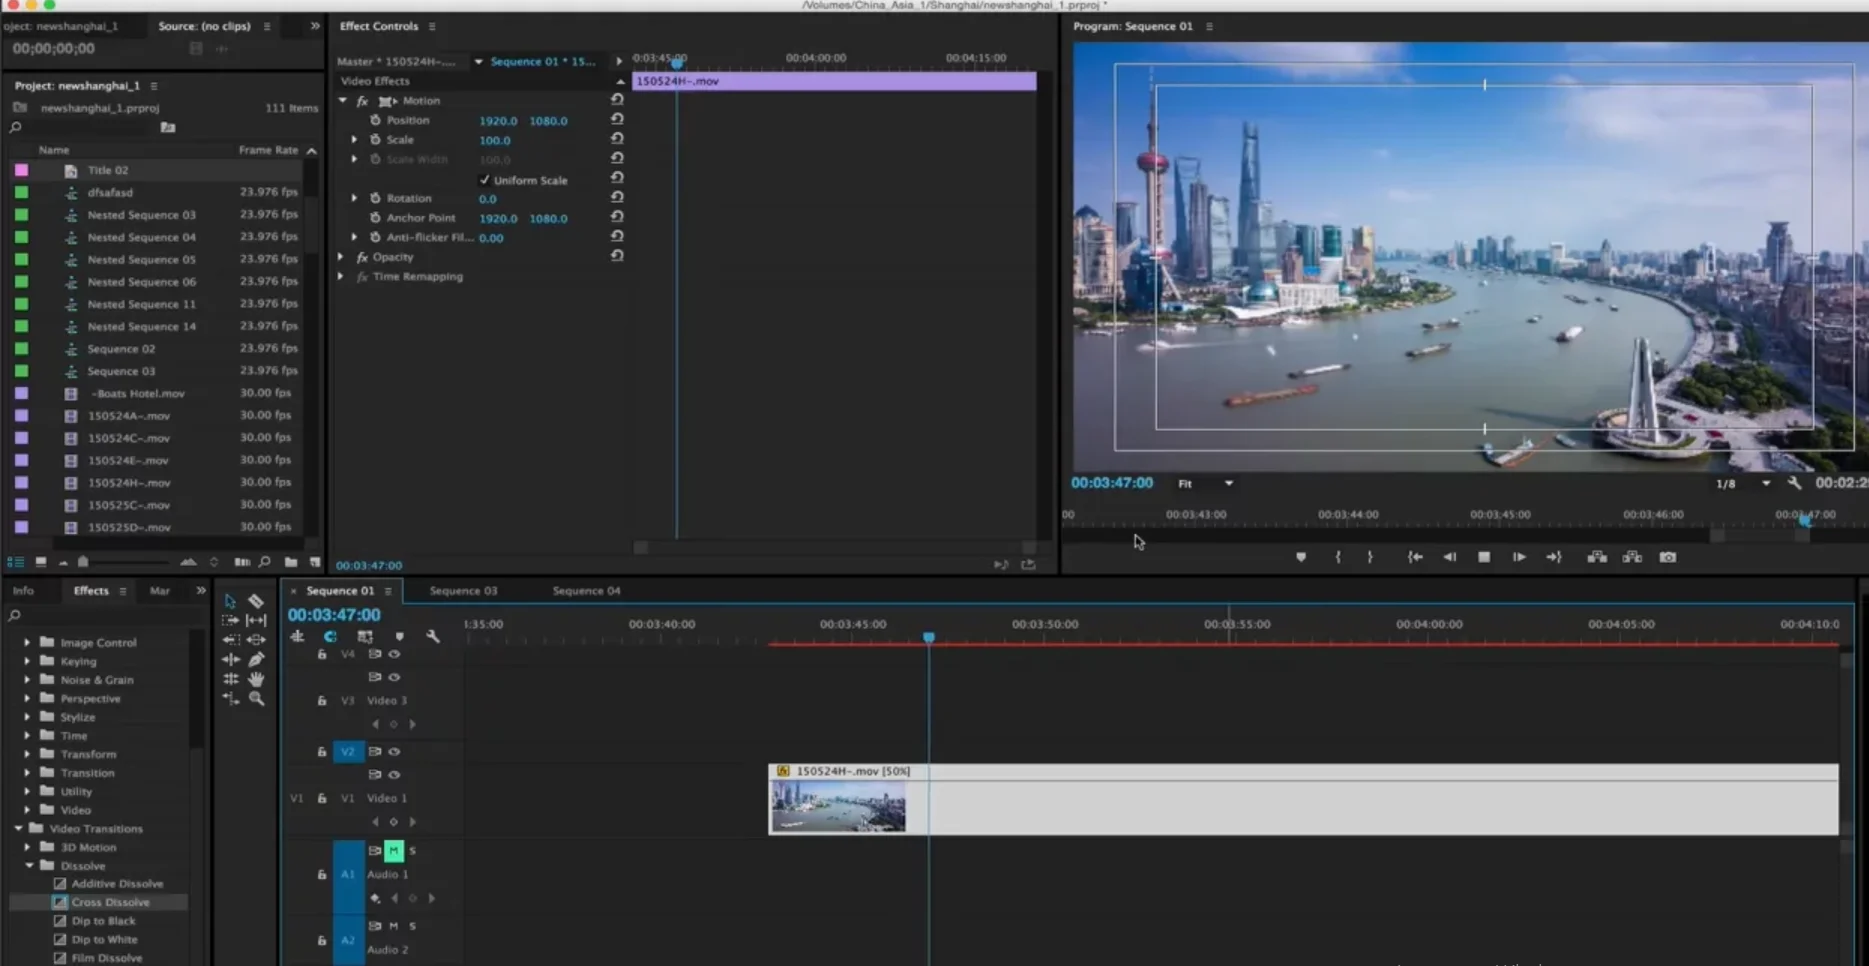Select the Pen tool in the timeline toolbar
This screenshot has height=966, width=1869.
click(x=256, y=660)
